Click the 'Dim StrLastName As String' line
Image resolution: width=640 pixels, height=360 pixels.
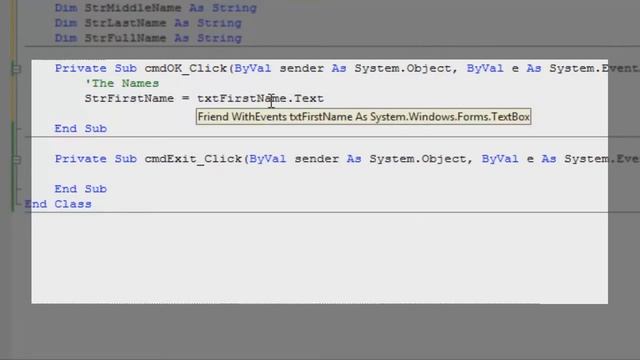pos(148,23)
